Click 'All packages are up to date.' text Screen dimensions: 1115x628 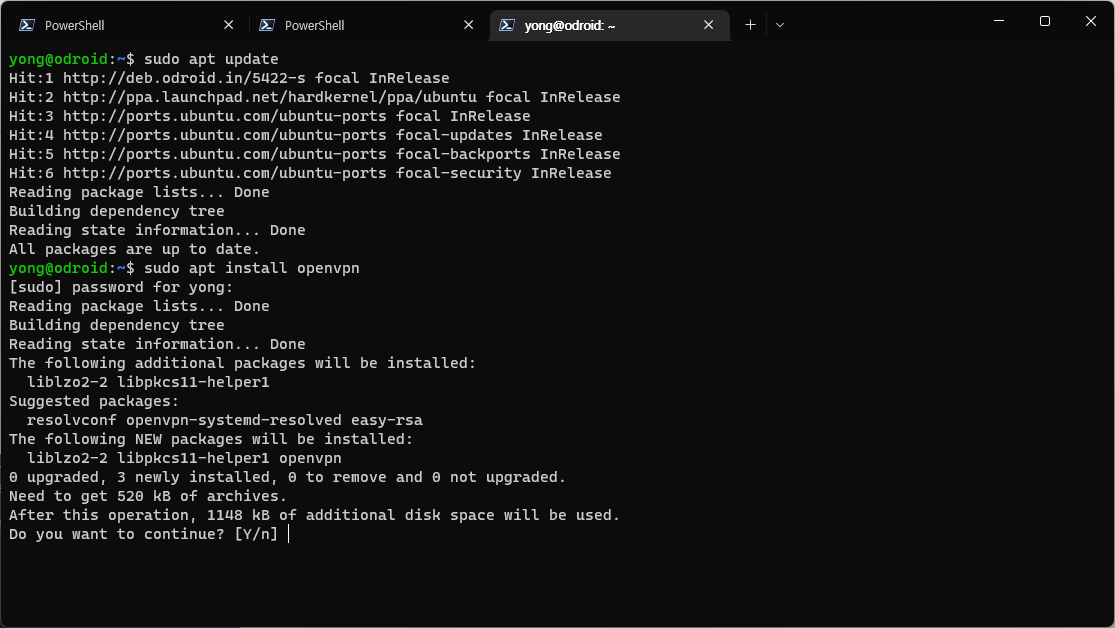(x=134, y=249)
